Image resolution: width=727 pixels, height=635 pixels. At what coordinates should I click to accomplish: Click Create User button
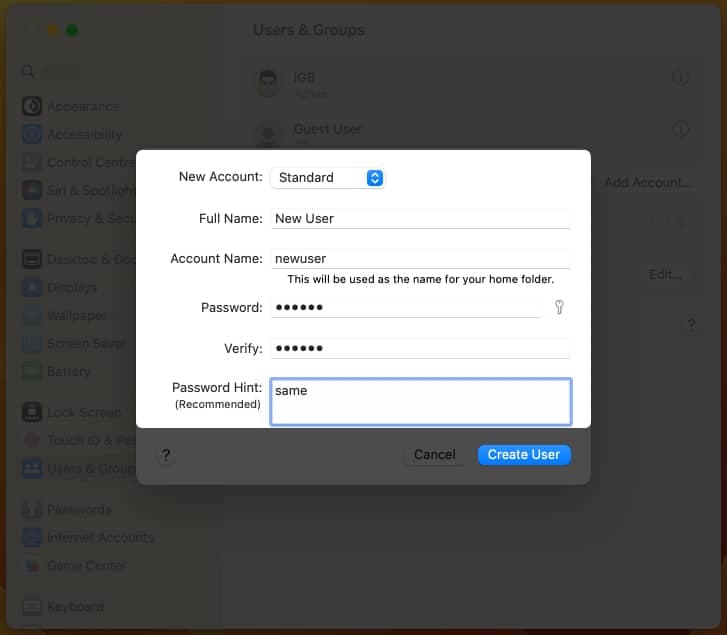524,455
